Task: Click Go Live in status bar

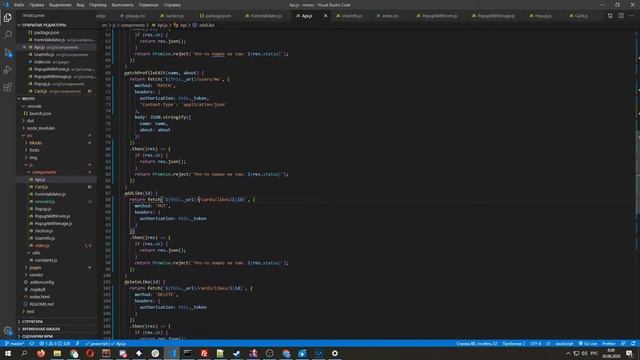Action: pyautogui.click(x=588, y=344)
